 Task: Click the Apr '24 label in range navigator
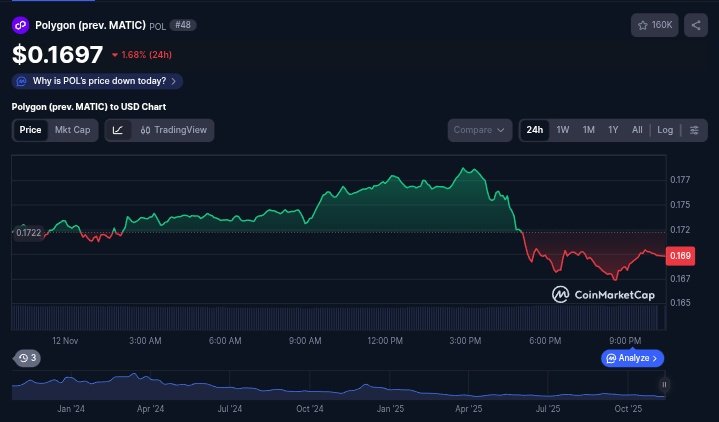tap(150, 409)
